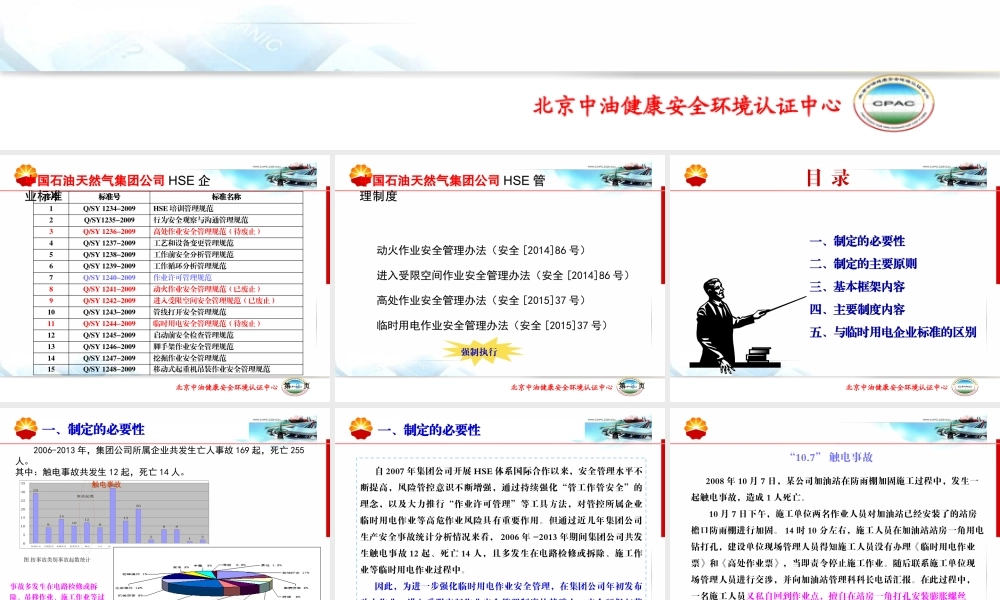The image size is (1000, 600).
Task: Click the 触电事故 bar chart
Action: (x=114, y=514)
